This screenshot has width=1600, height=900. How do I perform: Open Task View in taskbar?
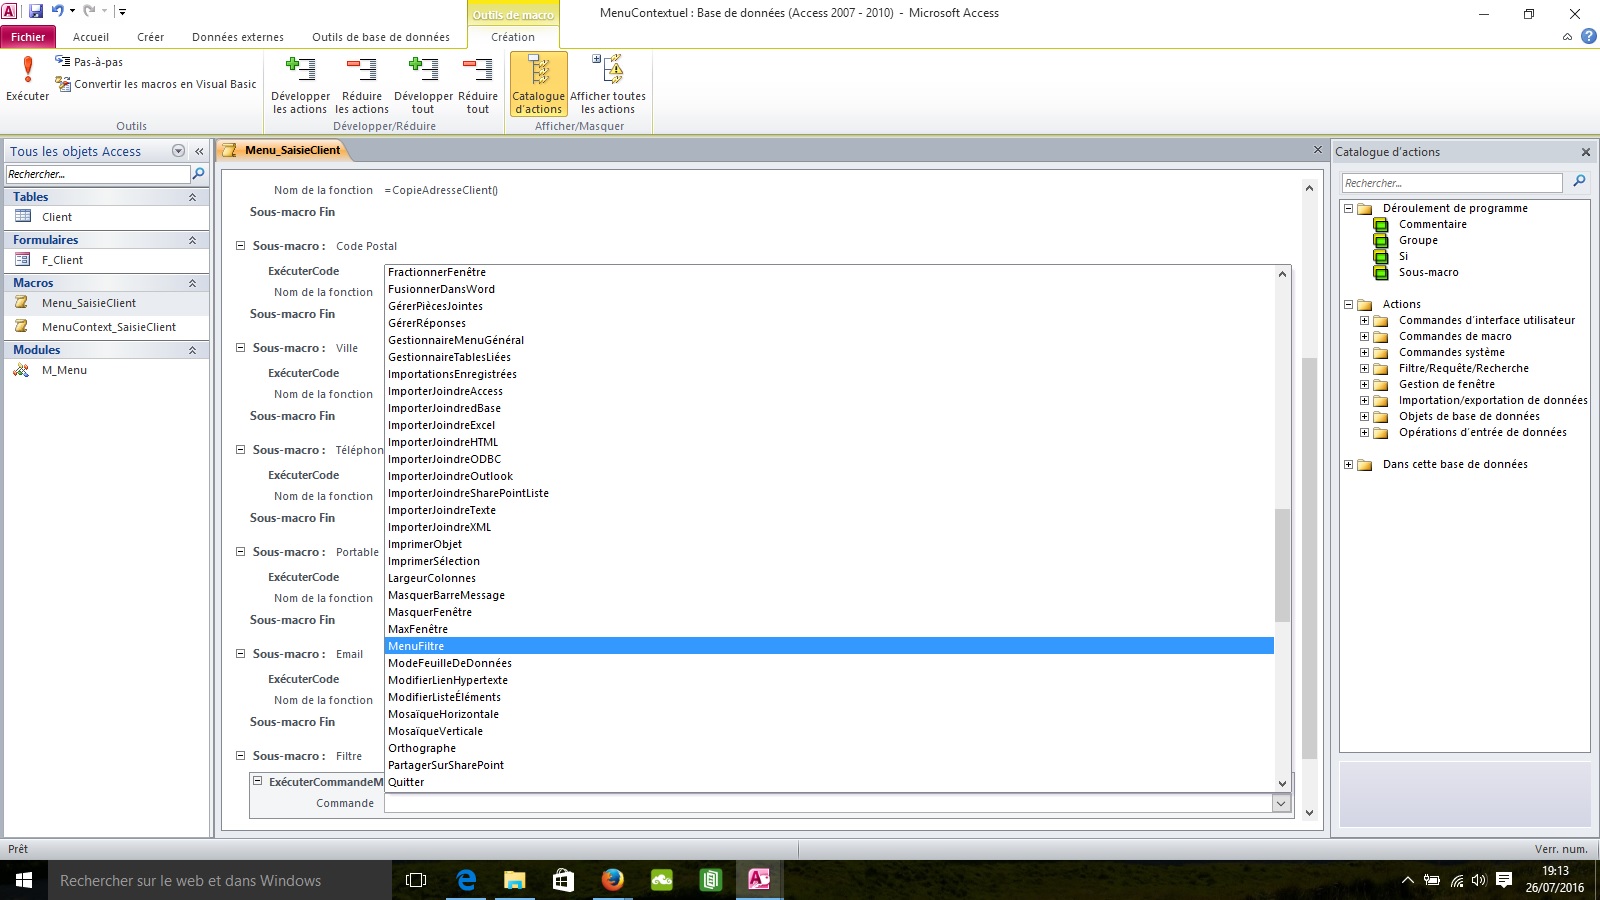[x=416, y=880]
